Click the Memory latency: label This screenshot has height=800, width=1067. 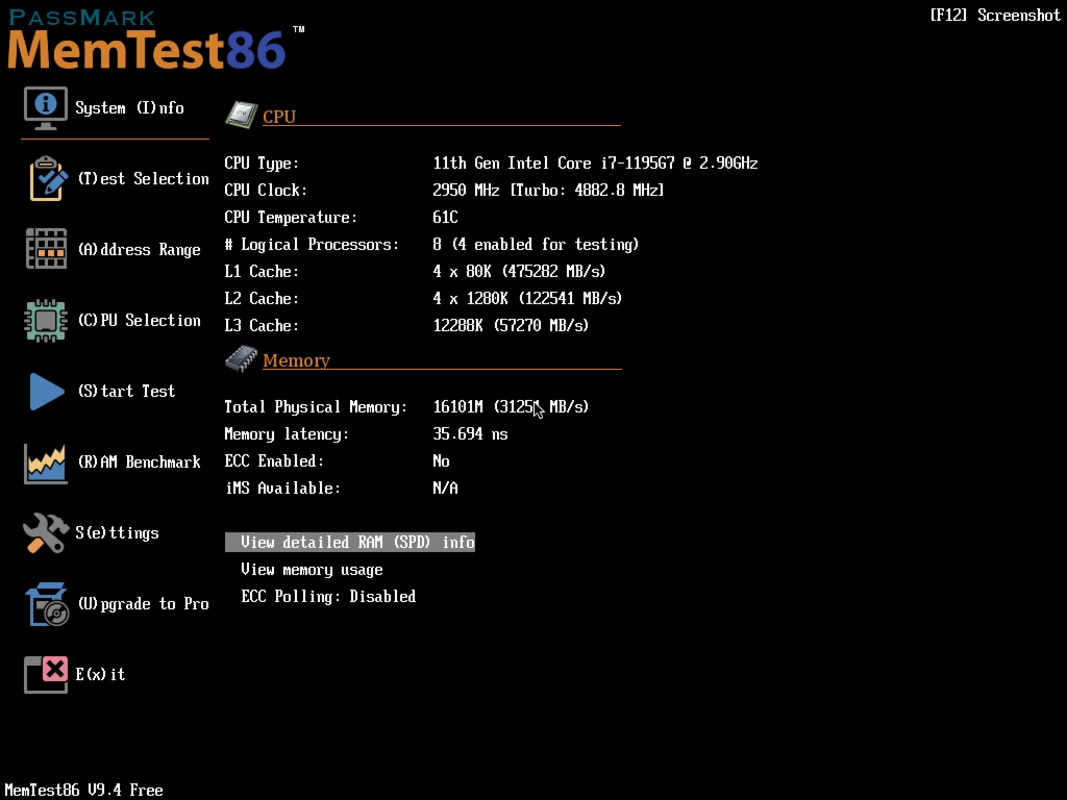(x=286, y=434)
